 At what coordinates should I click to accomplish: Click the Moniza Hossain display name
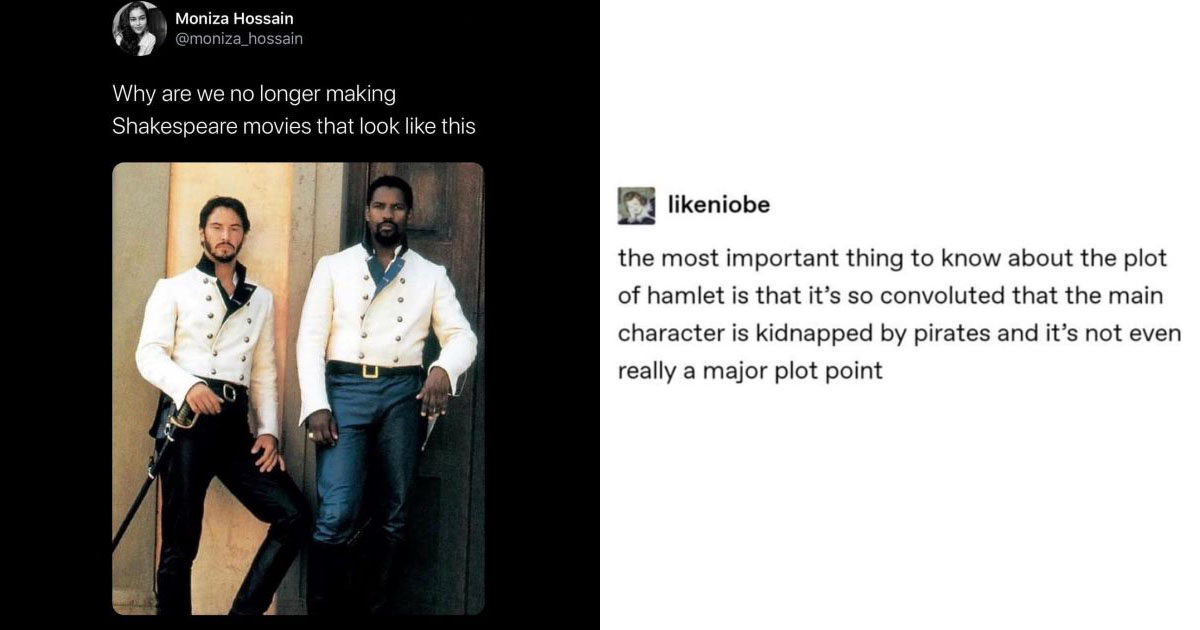[x=234, y=18]
